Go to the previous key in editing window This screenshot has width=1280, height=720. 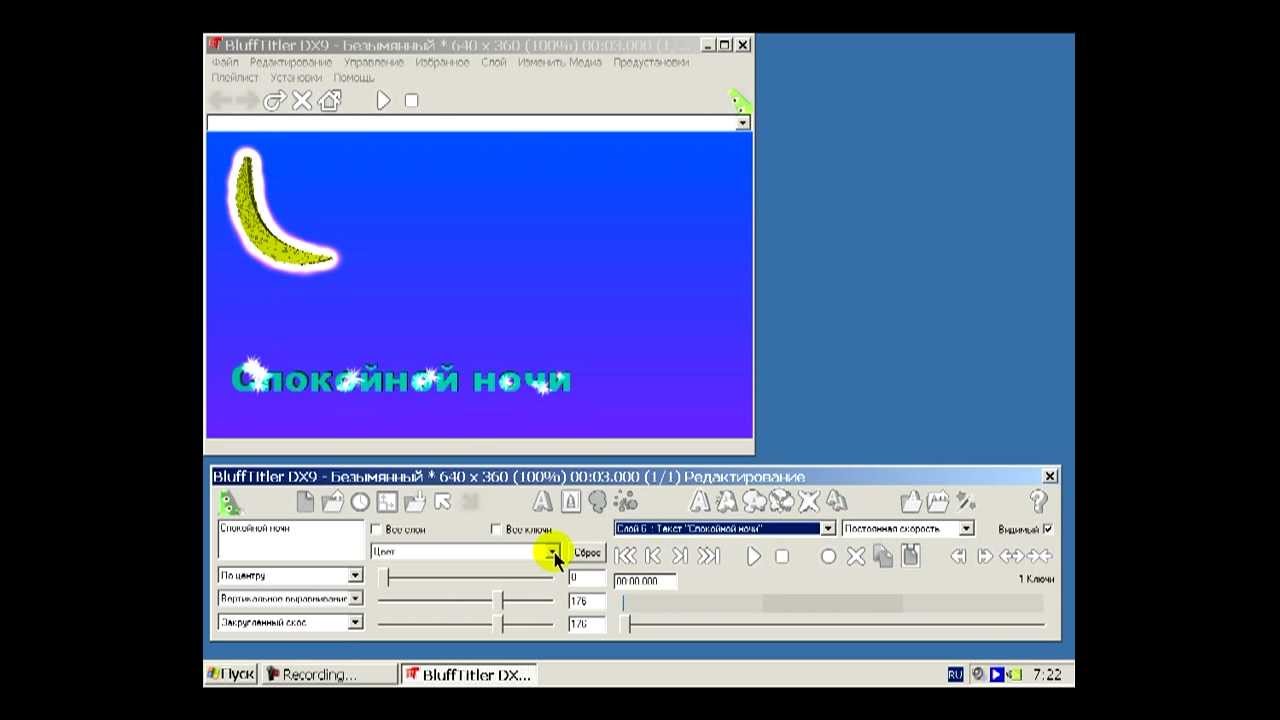point(653,556)
